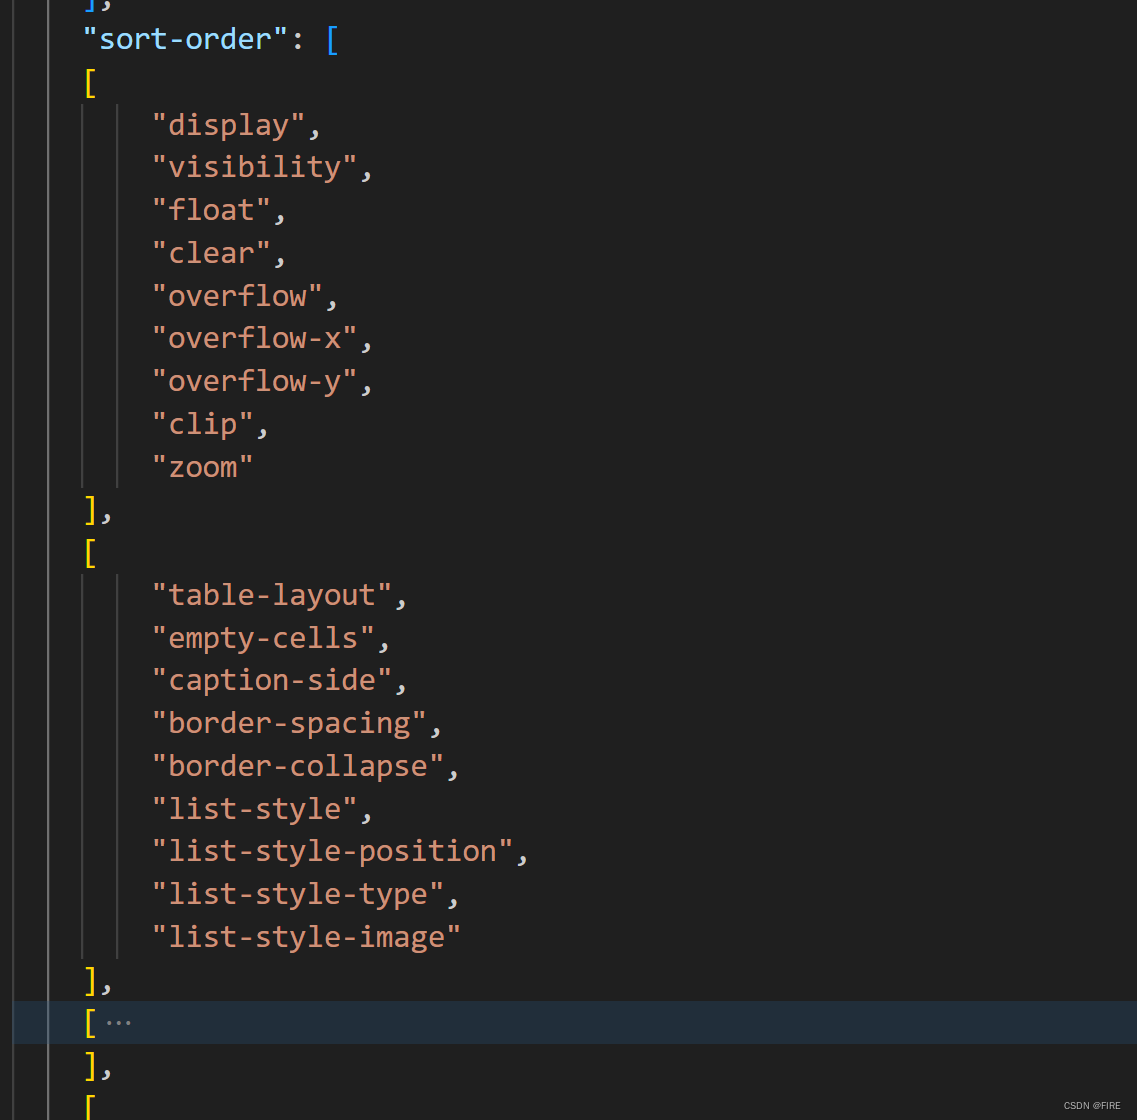The image size is (1137, 1120).
Task: Place cursor on the "zoom" string
Action: [x=203, y=467]
